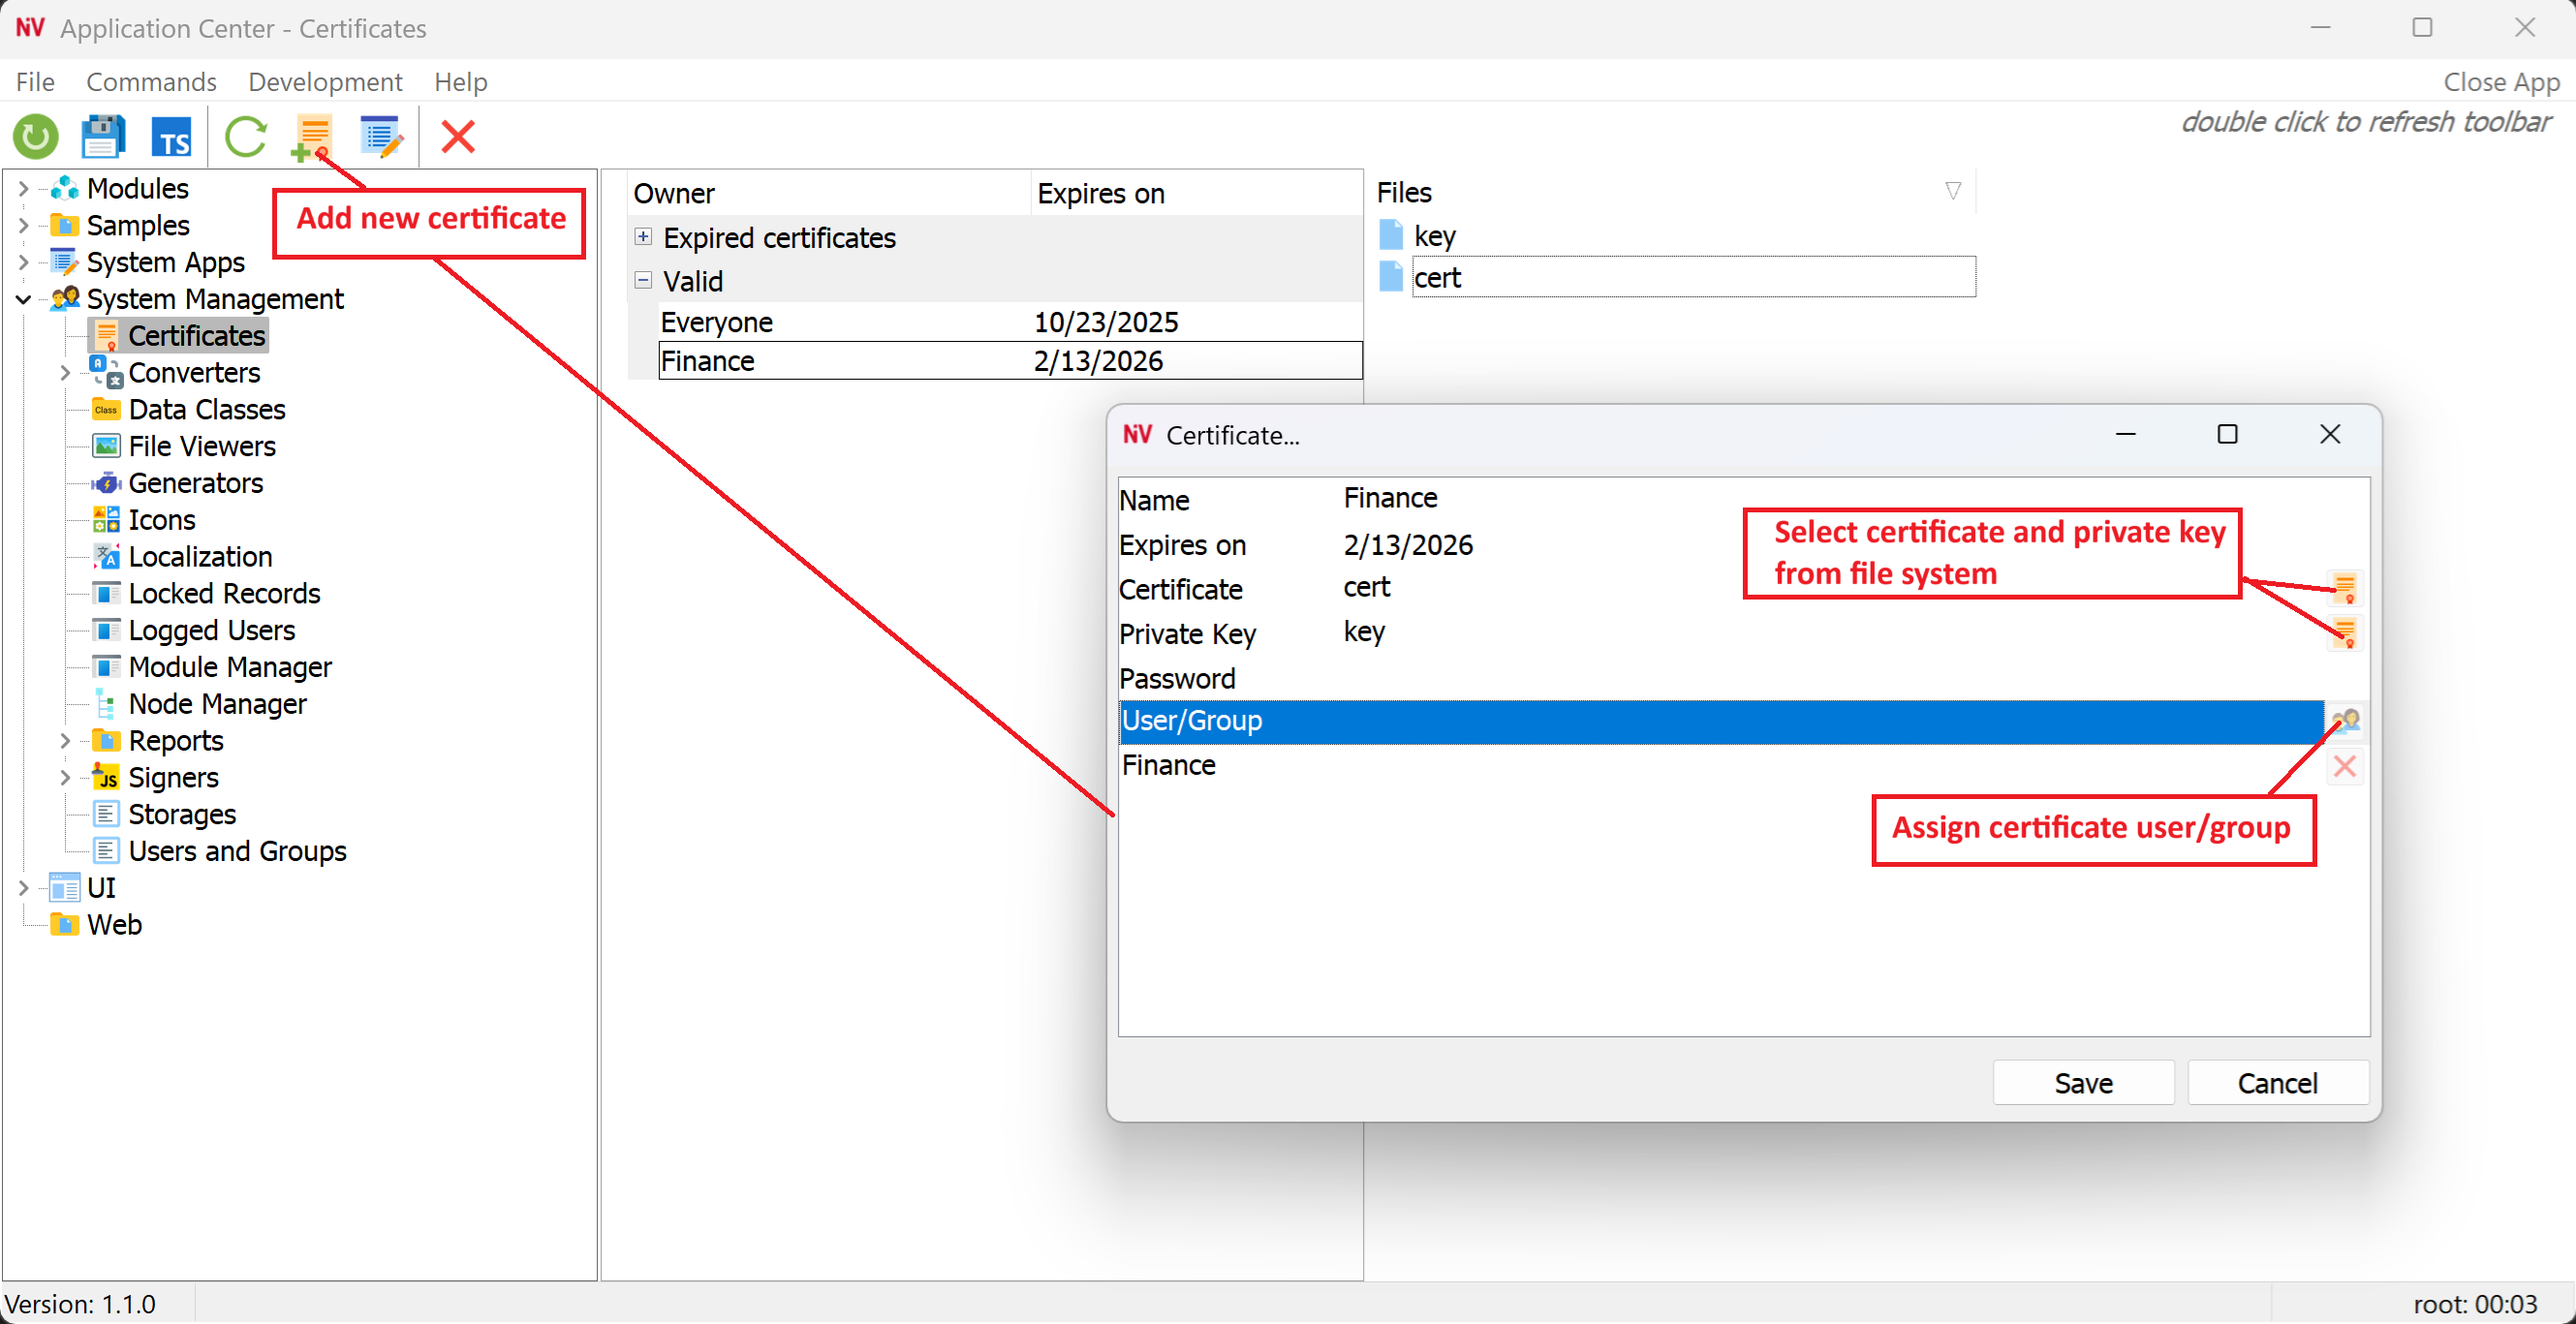
Task: Click the green circular refresh icon
Action: tap(245, 137)
